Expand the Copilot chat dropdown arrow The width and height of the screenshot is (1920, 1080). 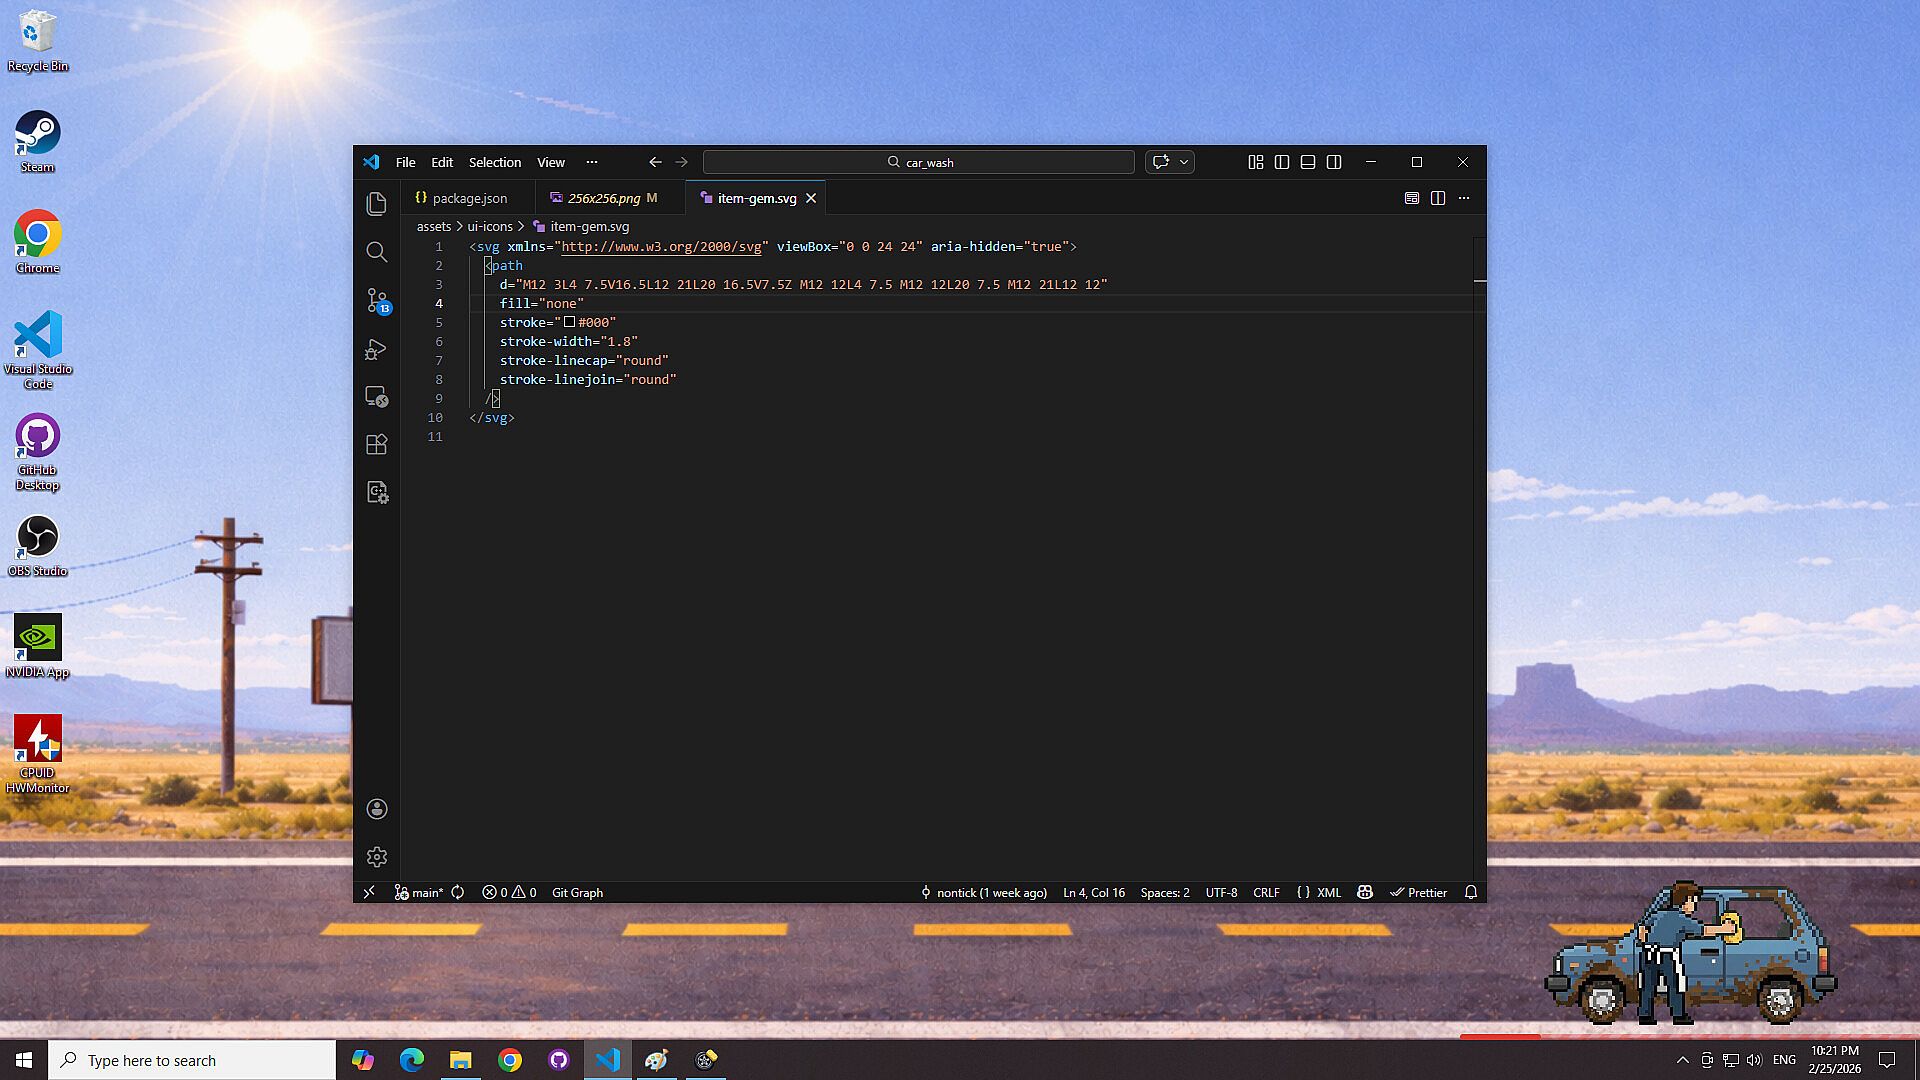pyautogui.click(x=1184, y=162)
